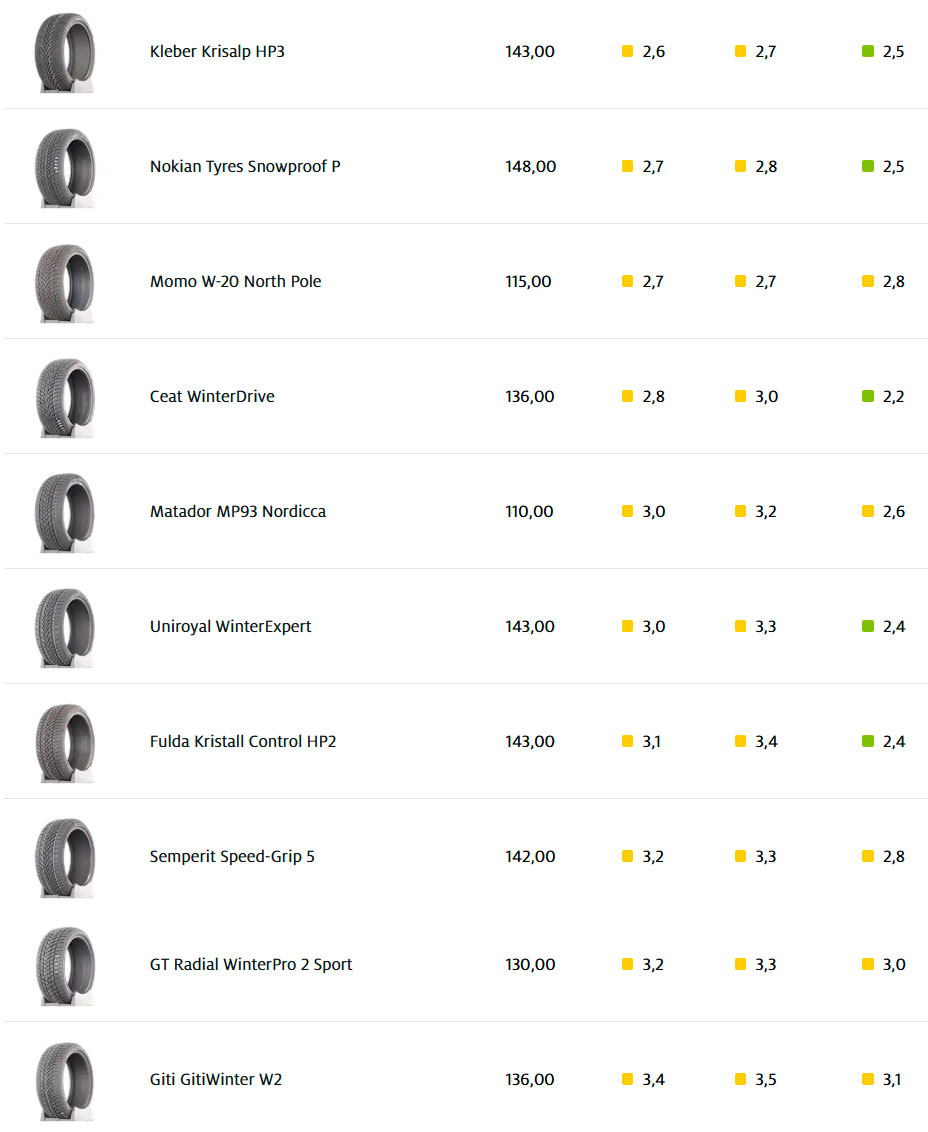This screenshot has height=1132, width=928.
Task: Click the Kleber Krisalp HP3 tire image
Action: (65, 52)
